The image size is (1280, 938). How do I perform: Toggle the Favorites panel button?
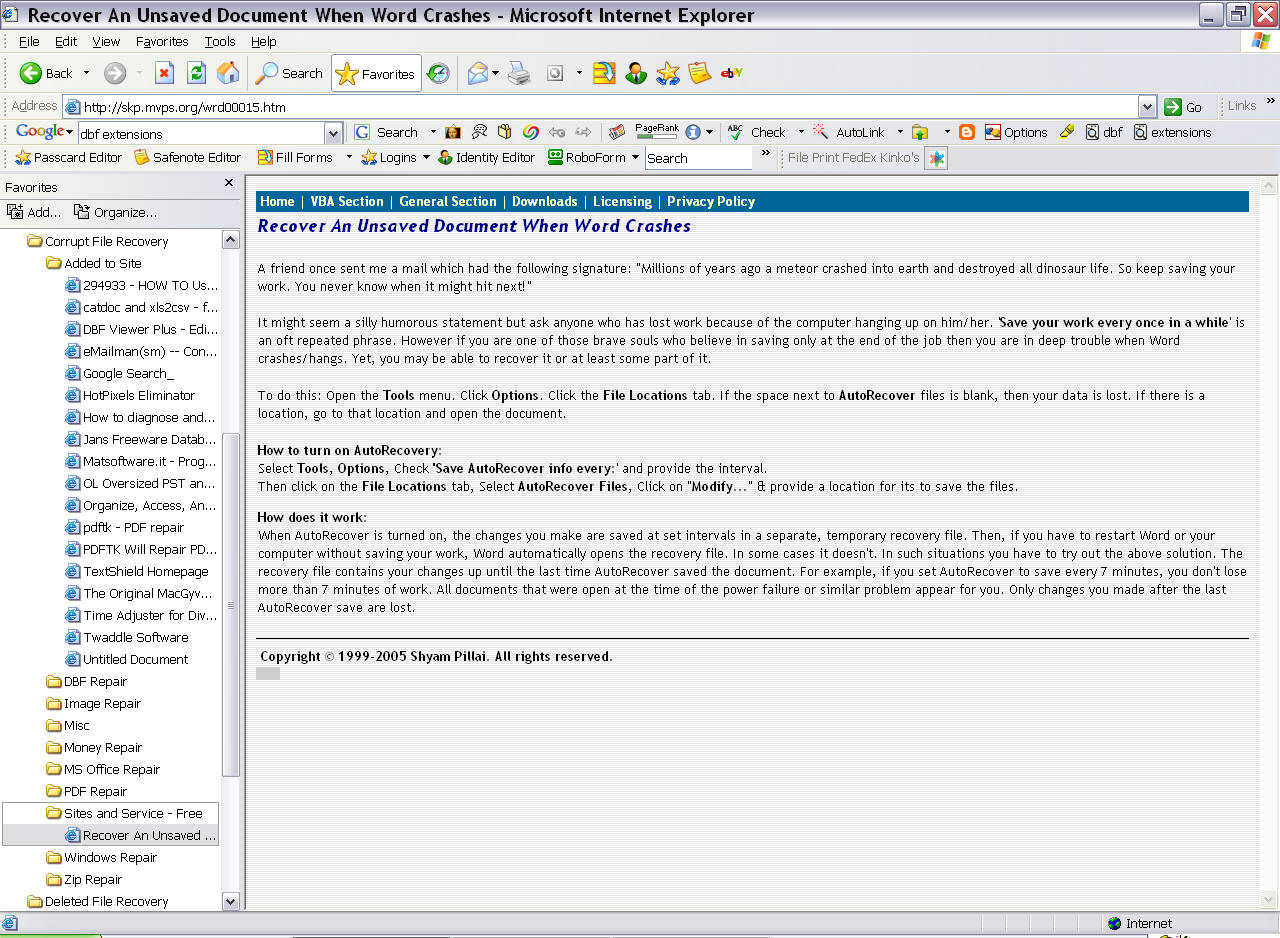[x=376, y=73]
